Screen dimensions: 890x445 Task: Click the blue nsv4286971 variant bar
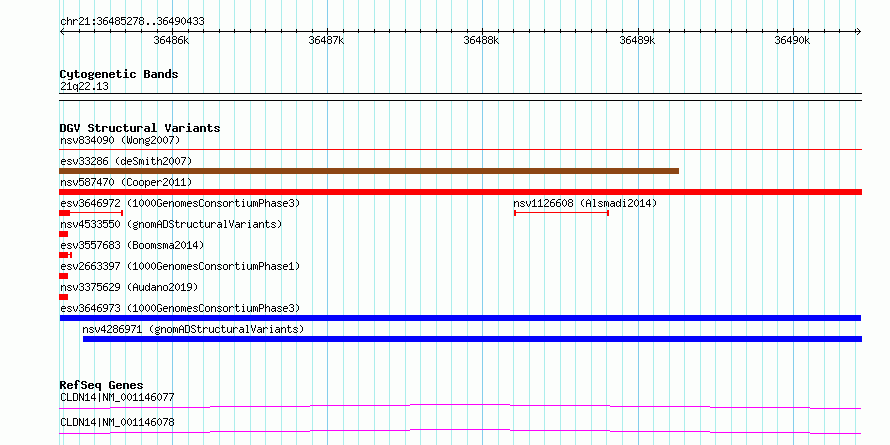click(x=472, y=339)
